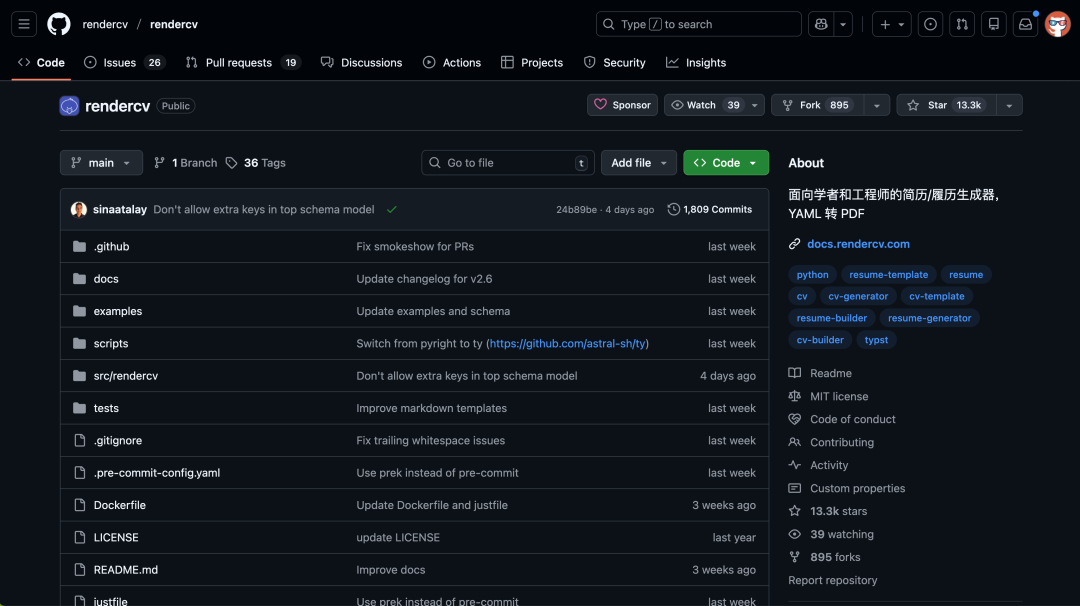Open the tests folder
The width and height of the screenshot is (1080, 606).
(106, 408)
